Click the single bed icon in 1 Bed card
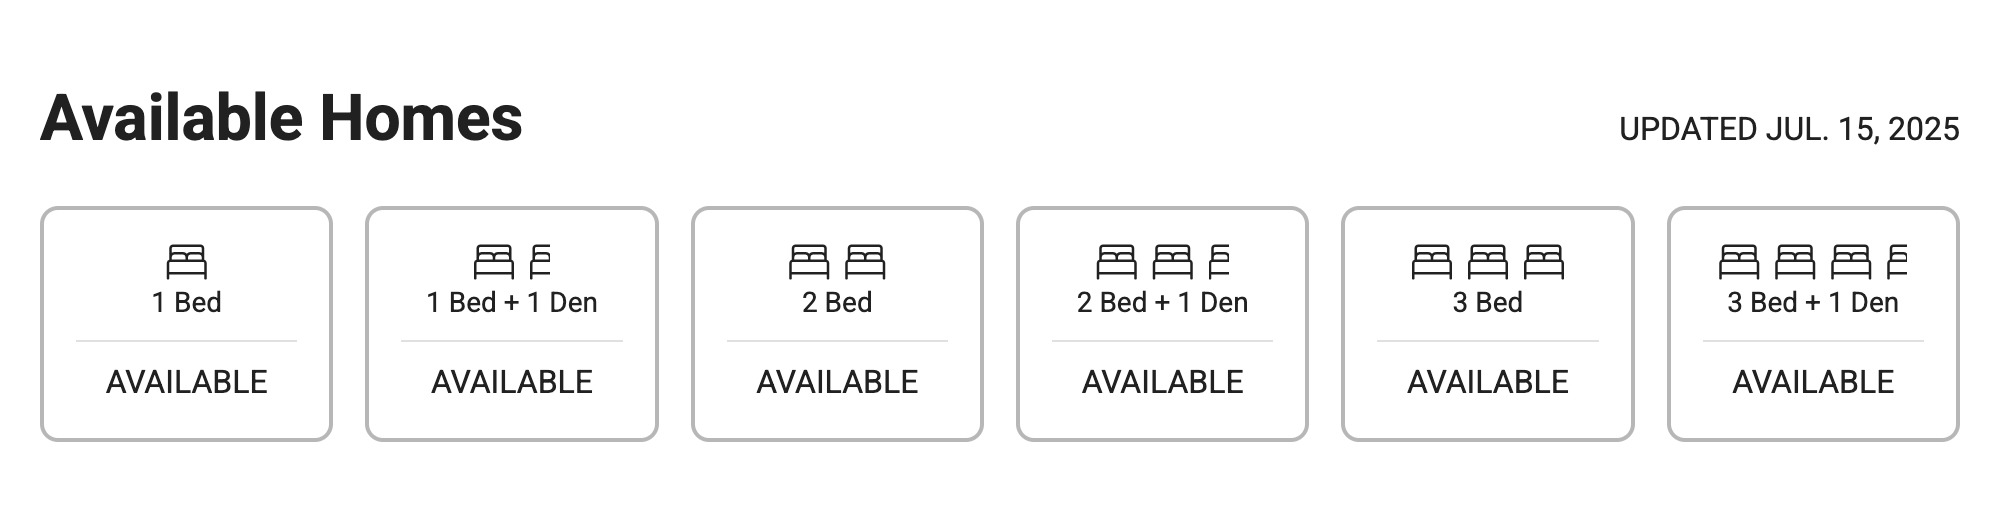This screenshot has width=2016, height=520. [186, 262]
